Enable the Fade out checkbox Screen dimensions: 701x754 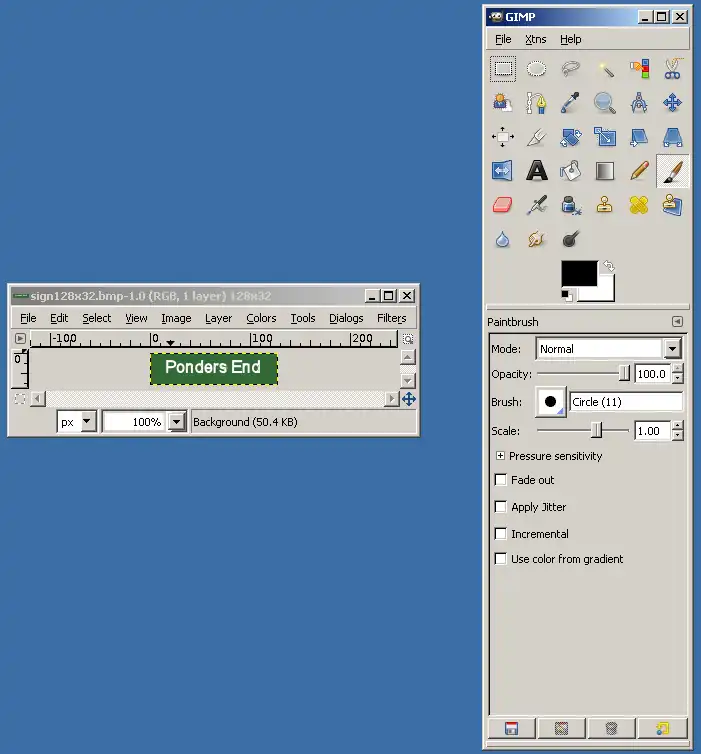(x=501, y=480)
